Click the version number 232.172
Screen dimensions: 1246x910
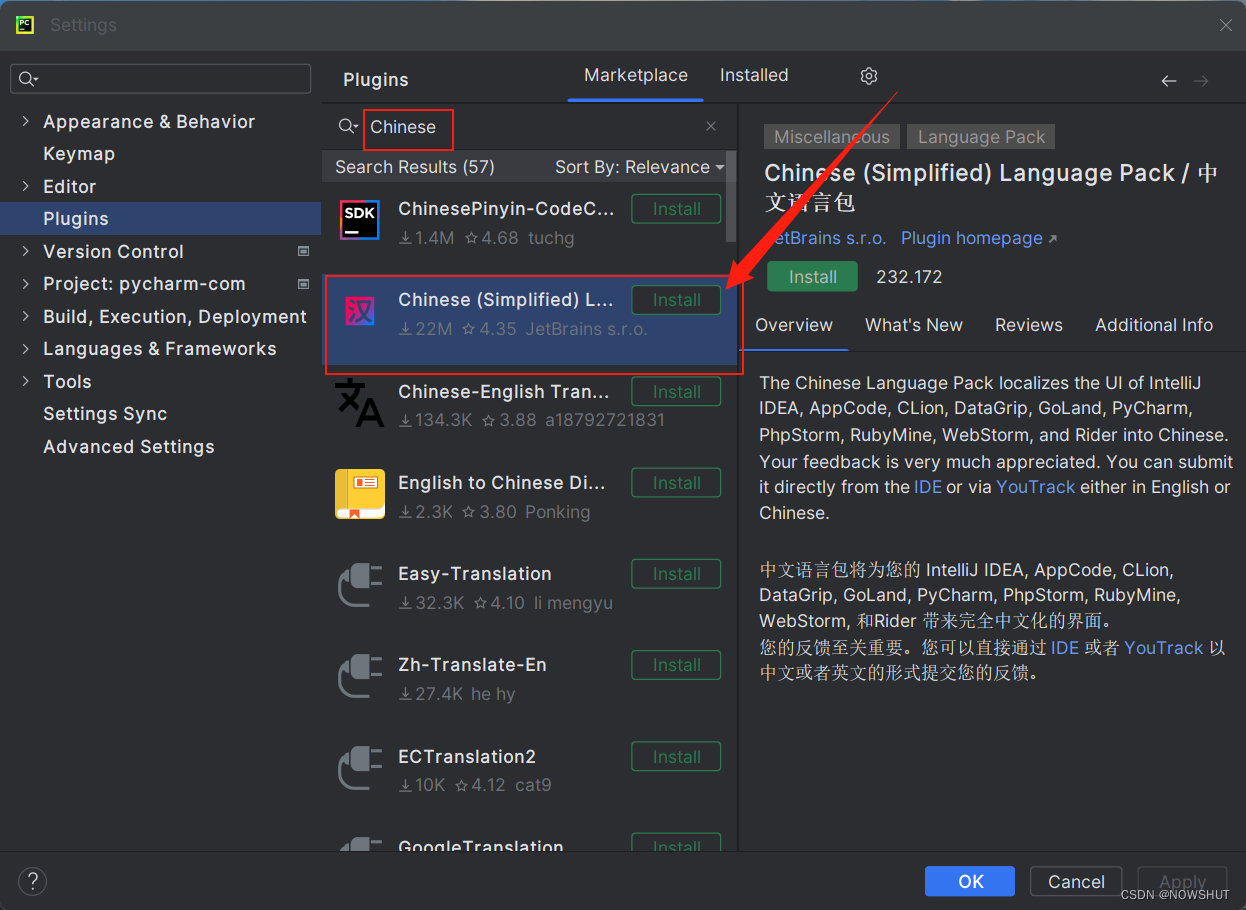coord(909,277)
